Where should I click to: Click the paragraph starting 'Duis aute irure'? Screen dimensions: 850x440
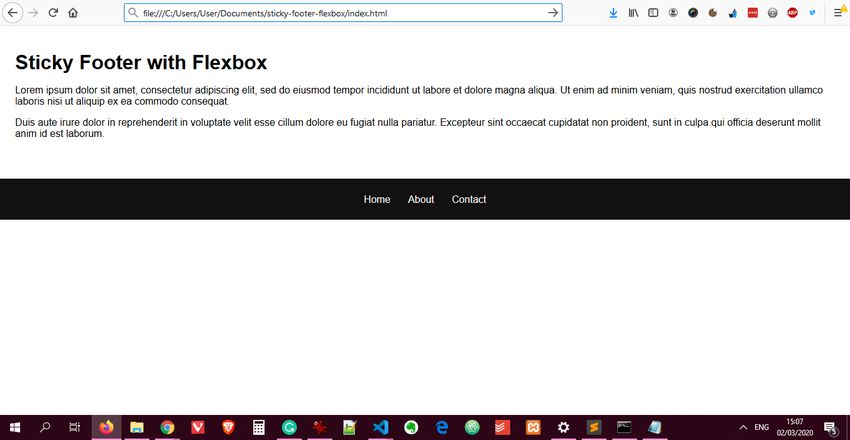tap(418, 128)
